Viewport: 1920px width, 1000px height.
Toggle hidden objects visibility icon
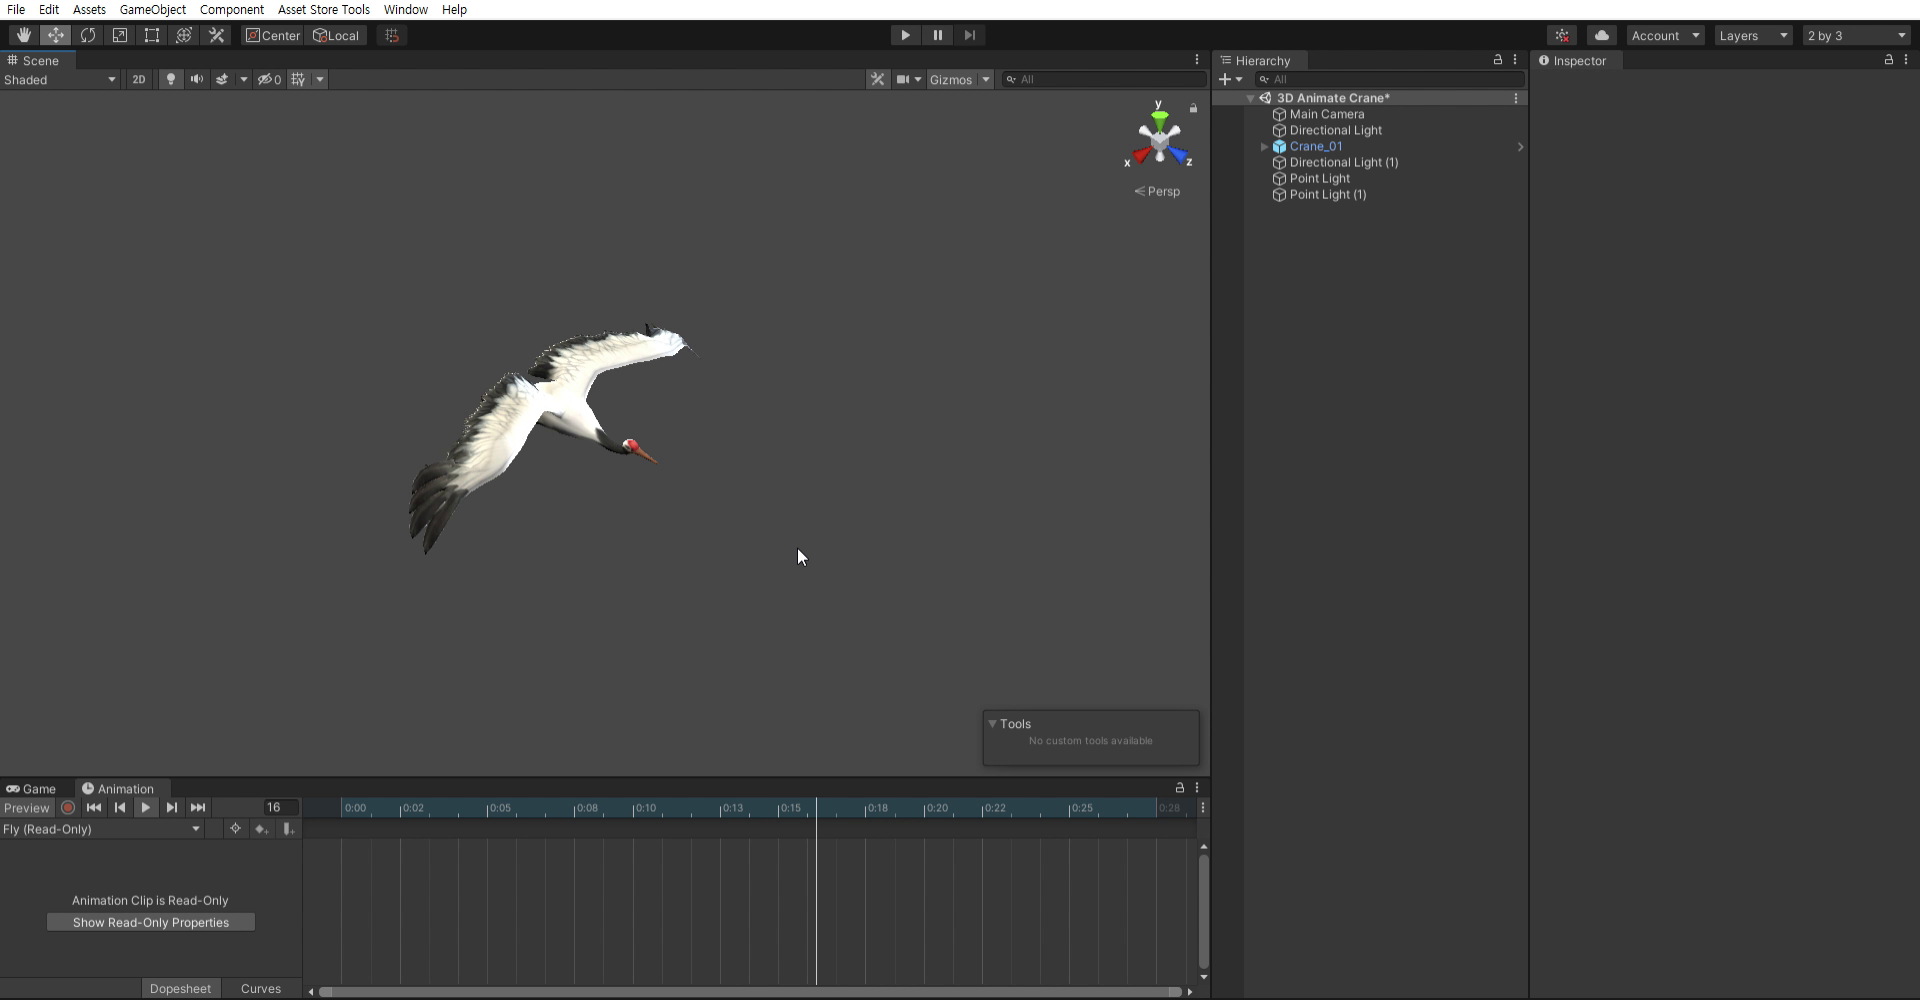pyautogui.click(x=269, y=79)
